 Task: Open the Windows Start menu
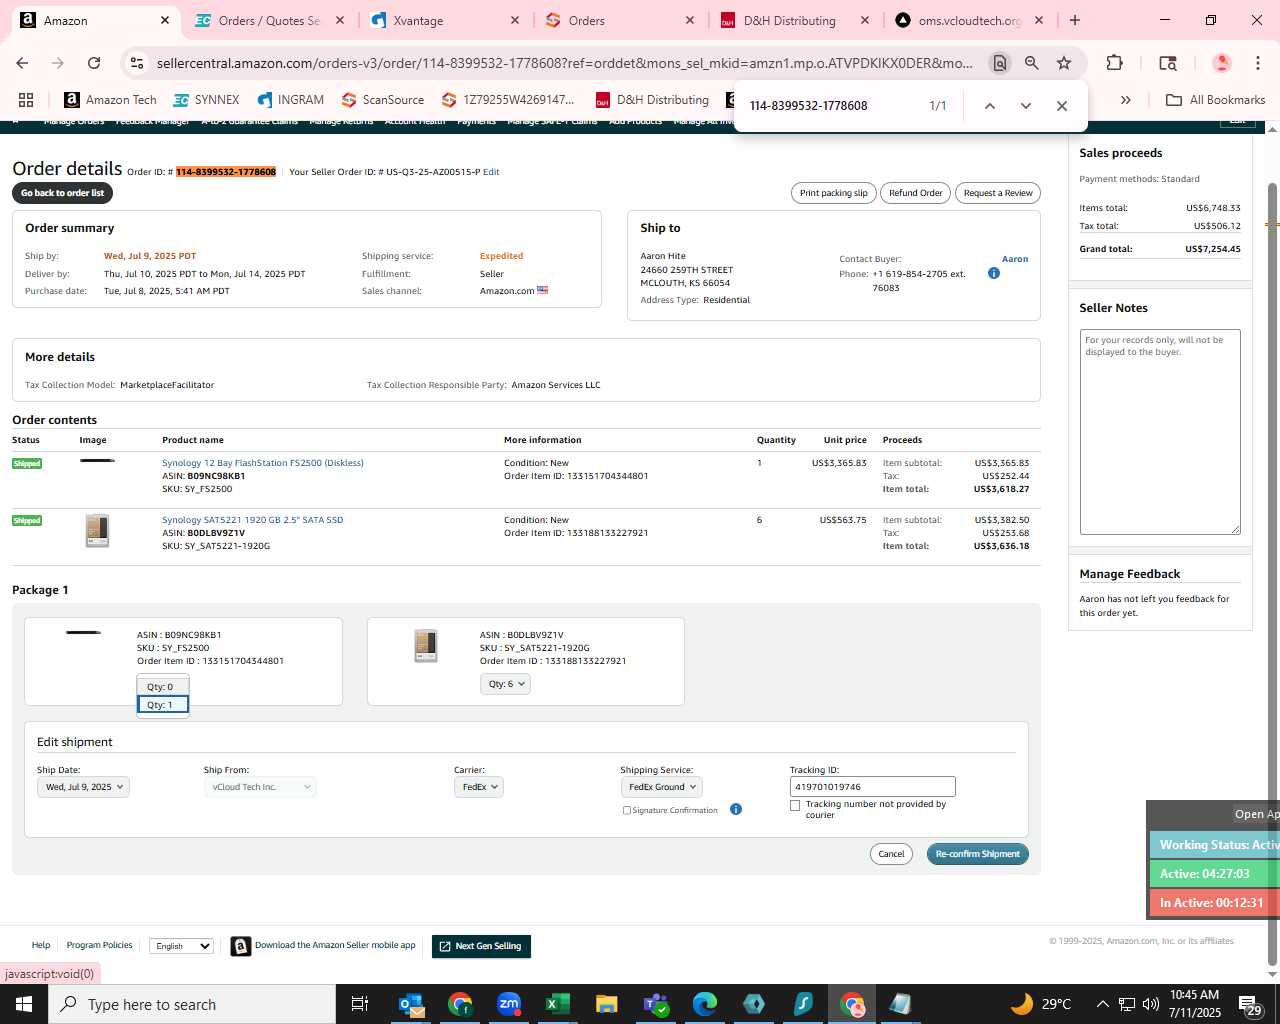(x=24, y=1004)
